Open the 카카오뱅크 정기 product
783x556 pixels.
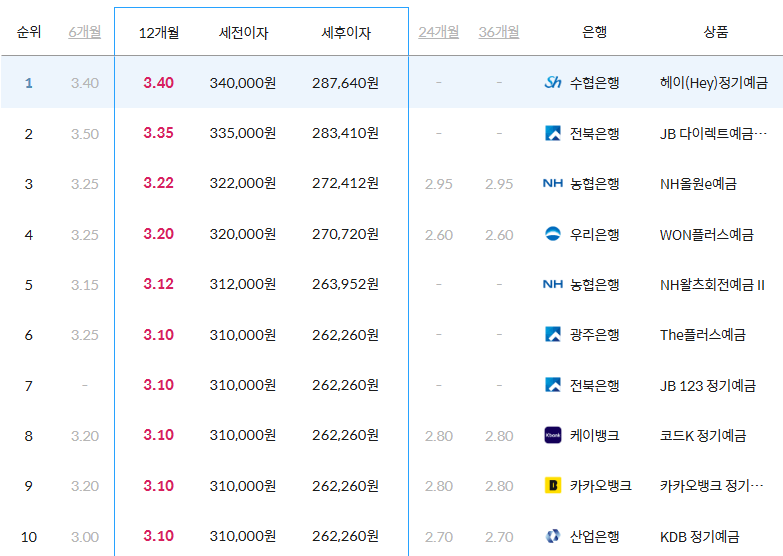(x=712, y=486)
